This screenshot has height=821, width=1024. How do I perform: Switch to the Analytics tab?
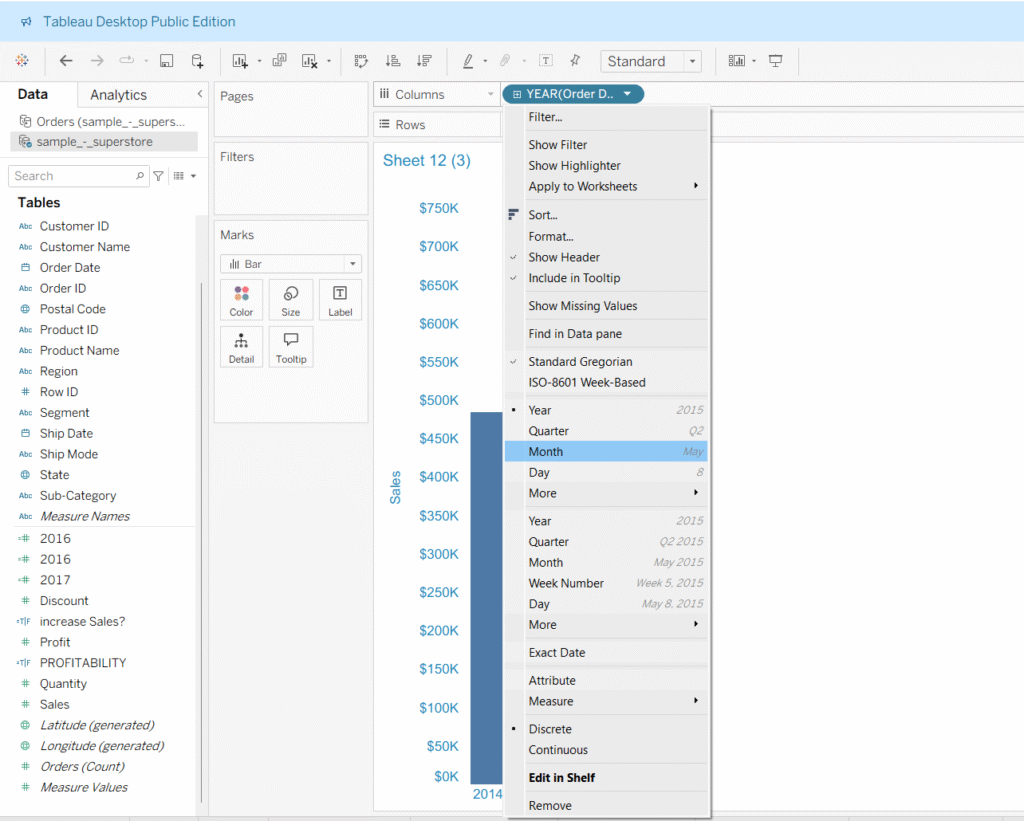(x=118, y=95)
